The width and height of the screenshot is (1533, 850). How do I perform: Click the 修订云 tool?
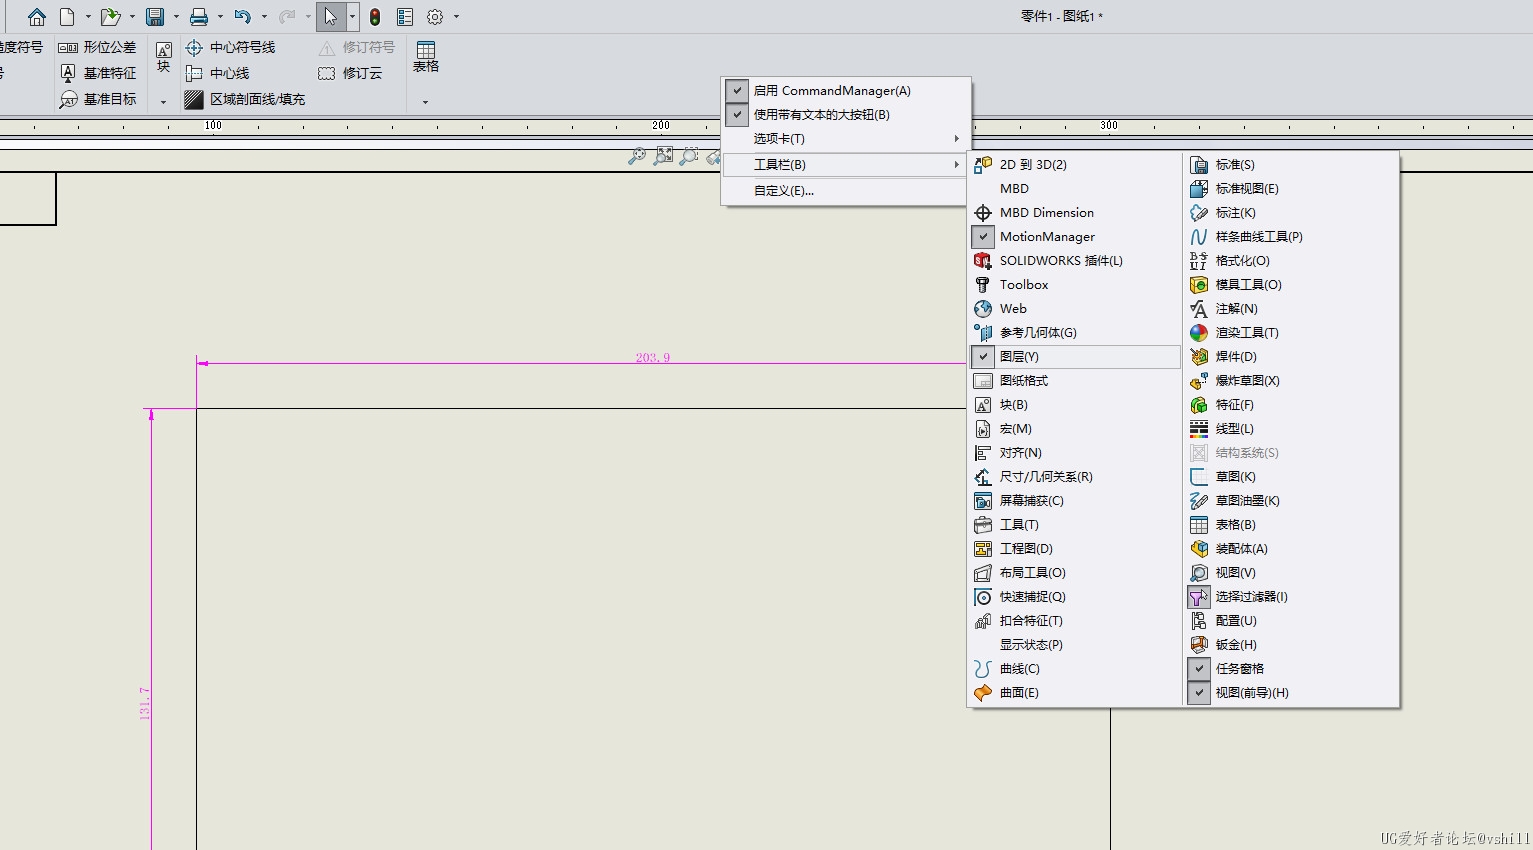[x=350, y=73]
